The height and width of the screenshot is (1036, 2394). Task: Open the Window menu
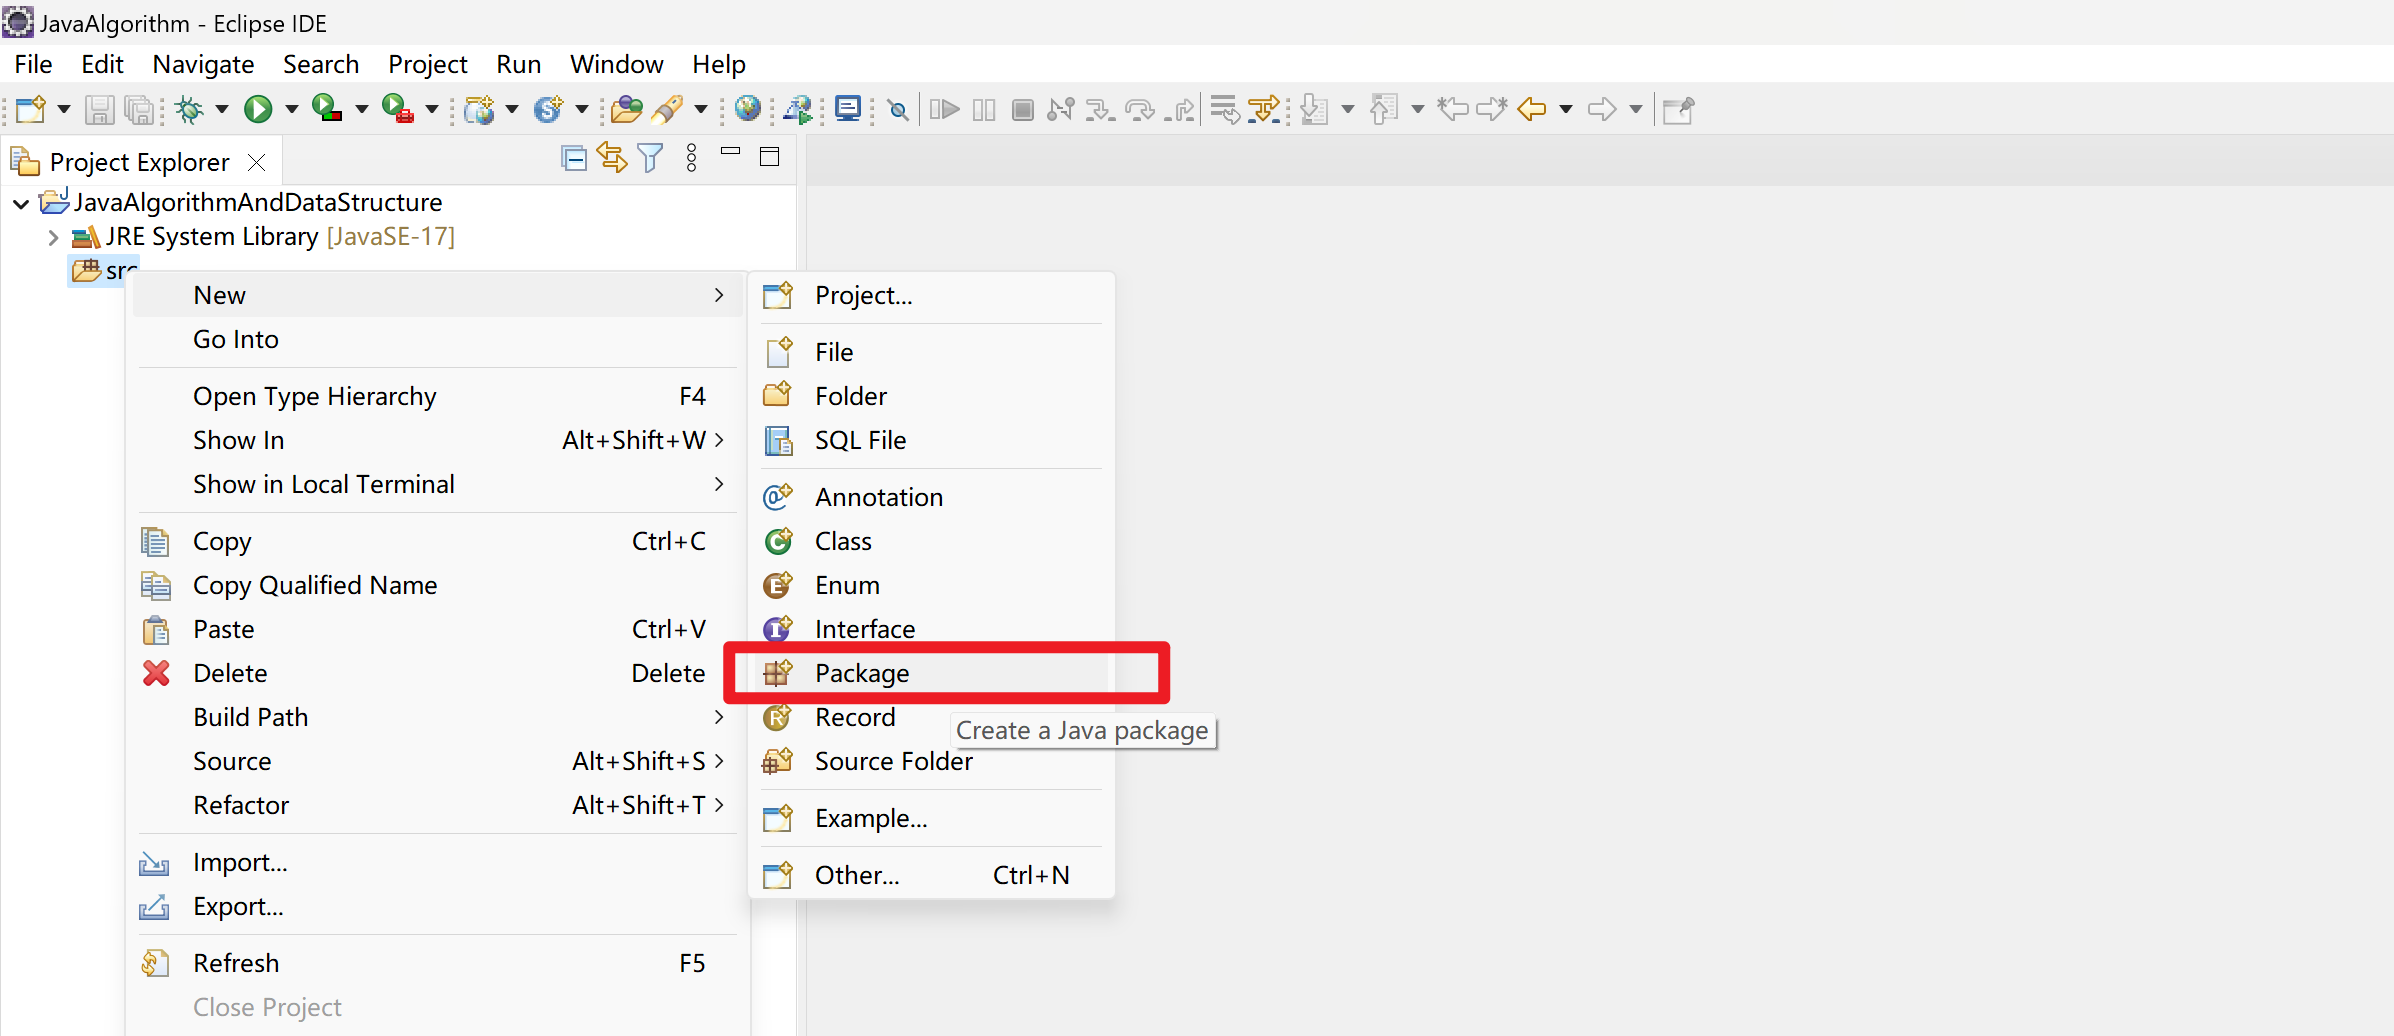pos(617,64)
